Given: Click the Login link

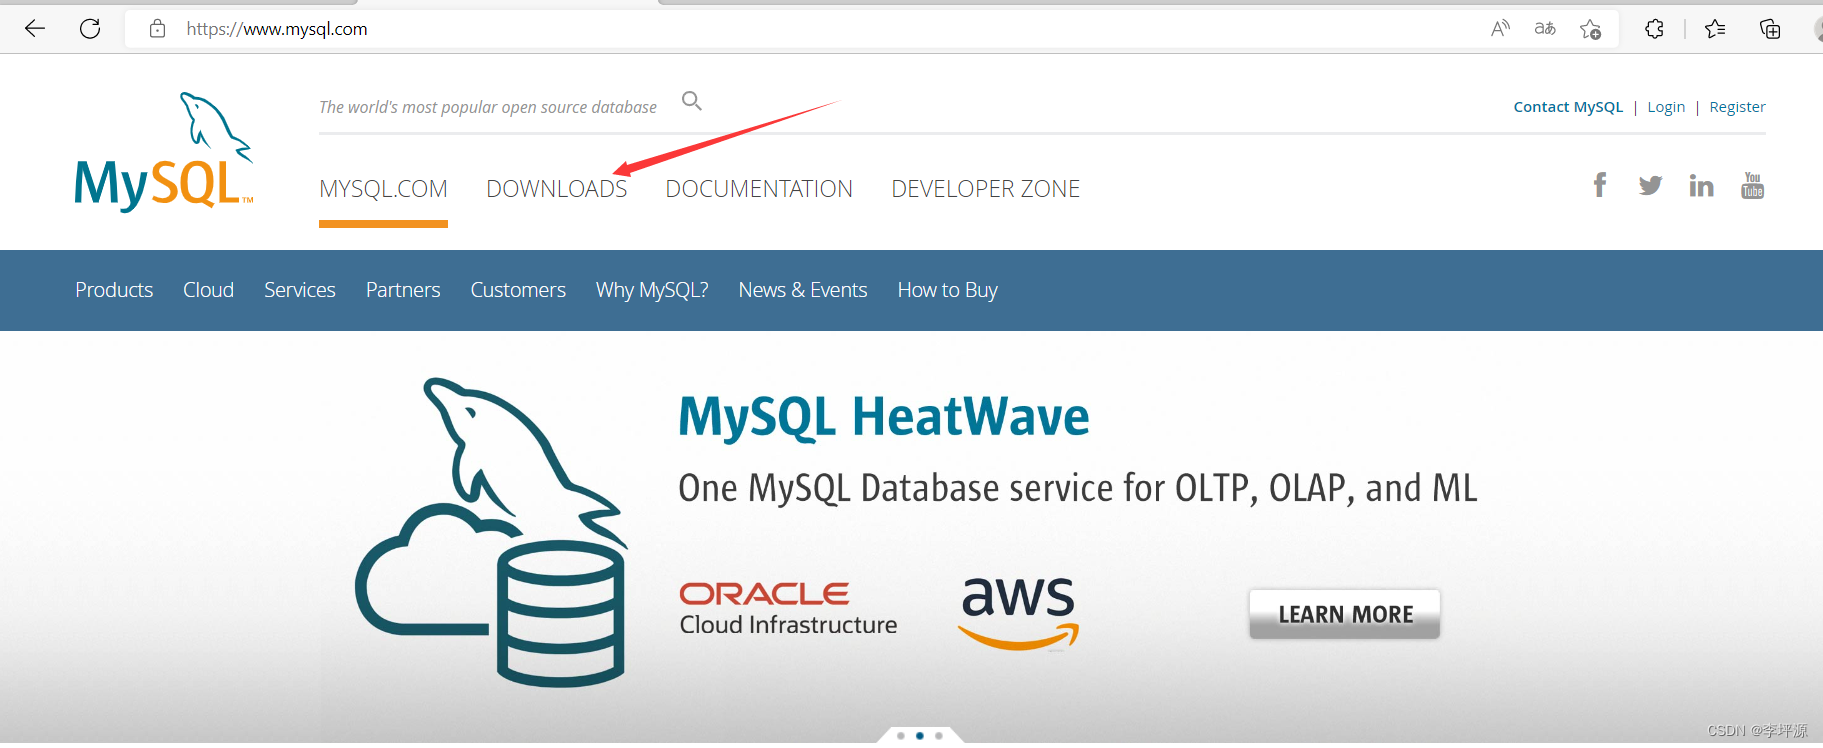Looking at the screenshot, I should pyautogui.click(x=1666, y=107).
